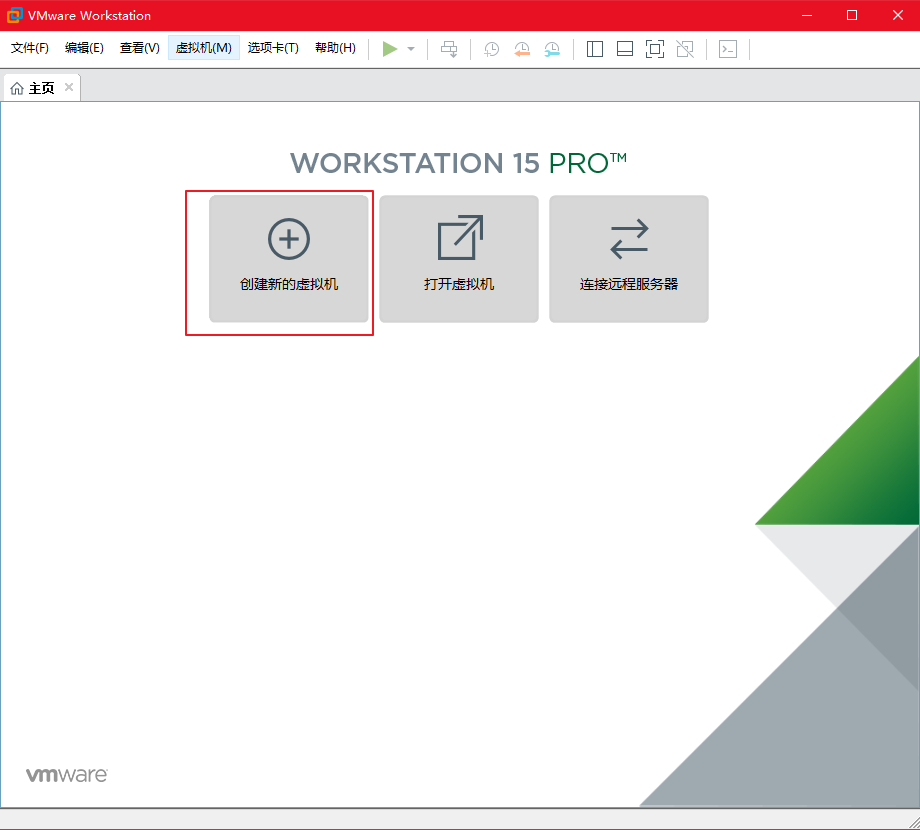Close the 主页 tab
This screenshot has width=920, height=830.
[69, 87]
